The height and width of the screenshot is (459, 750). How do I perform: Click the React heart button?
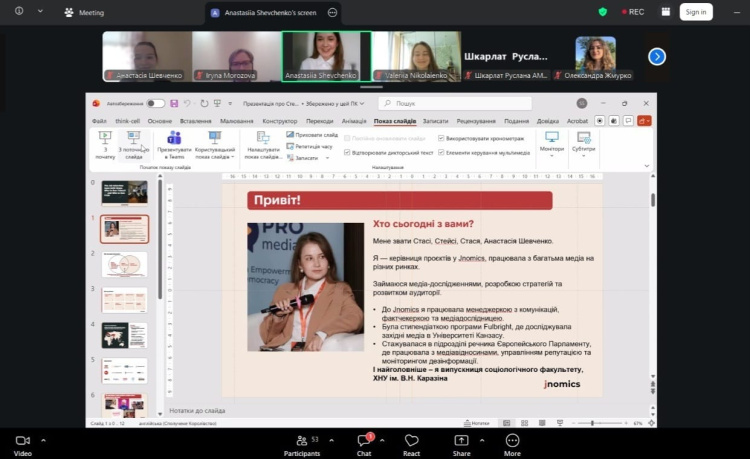tap(411, 445)
